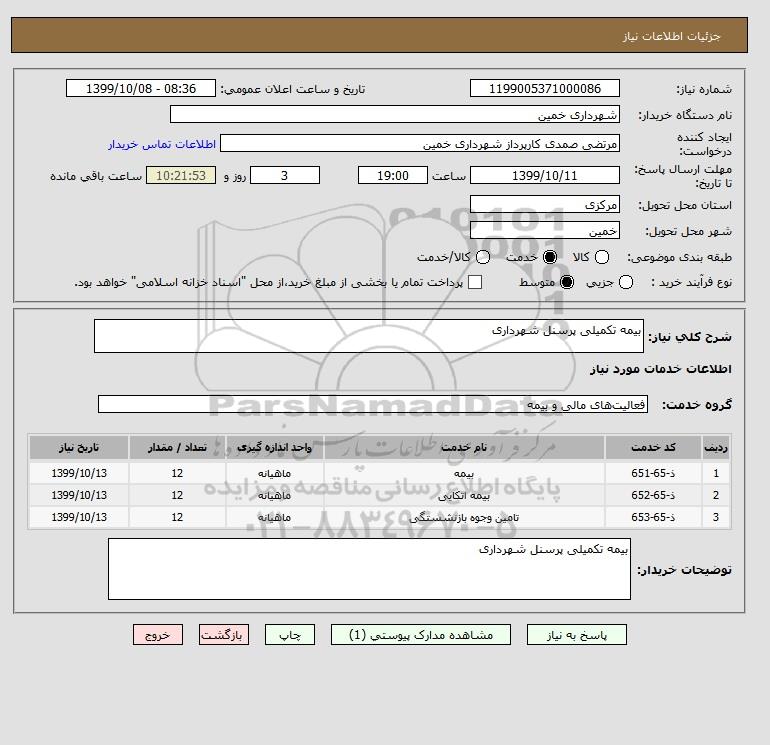Click the کد خدمت column header
Image resolution: width=770 pixels, height=745 pixels.
click(653, 447)
